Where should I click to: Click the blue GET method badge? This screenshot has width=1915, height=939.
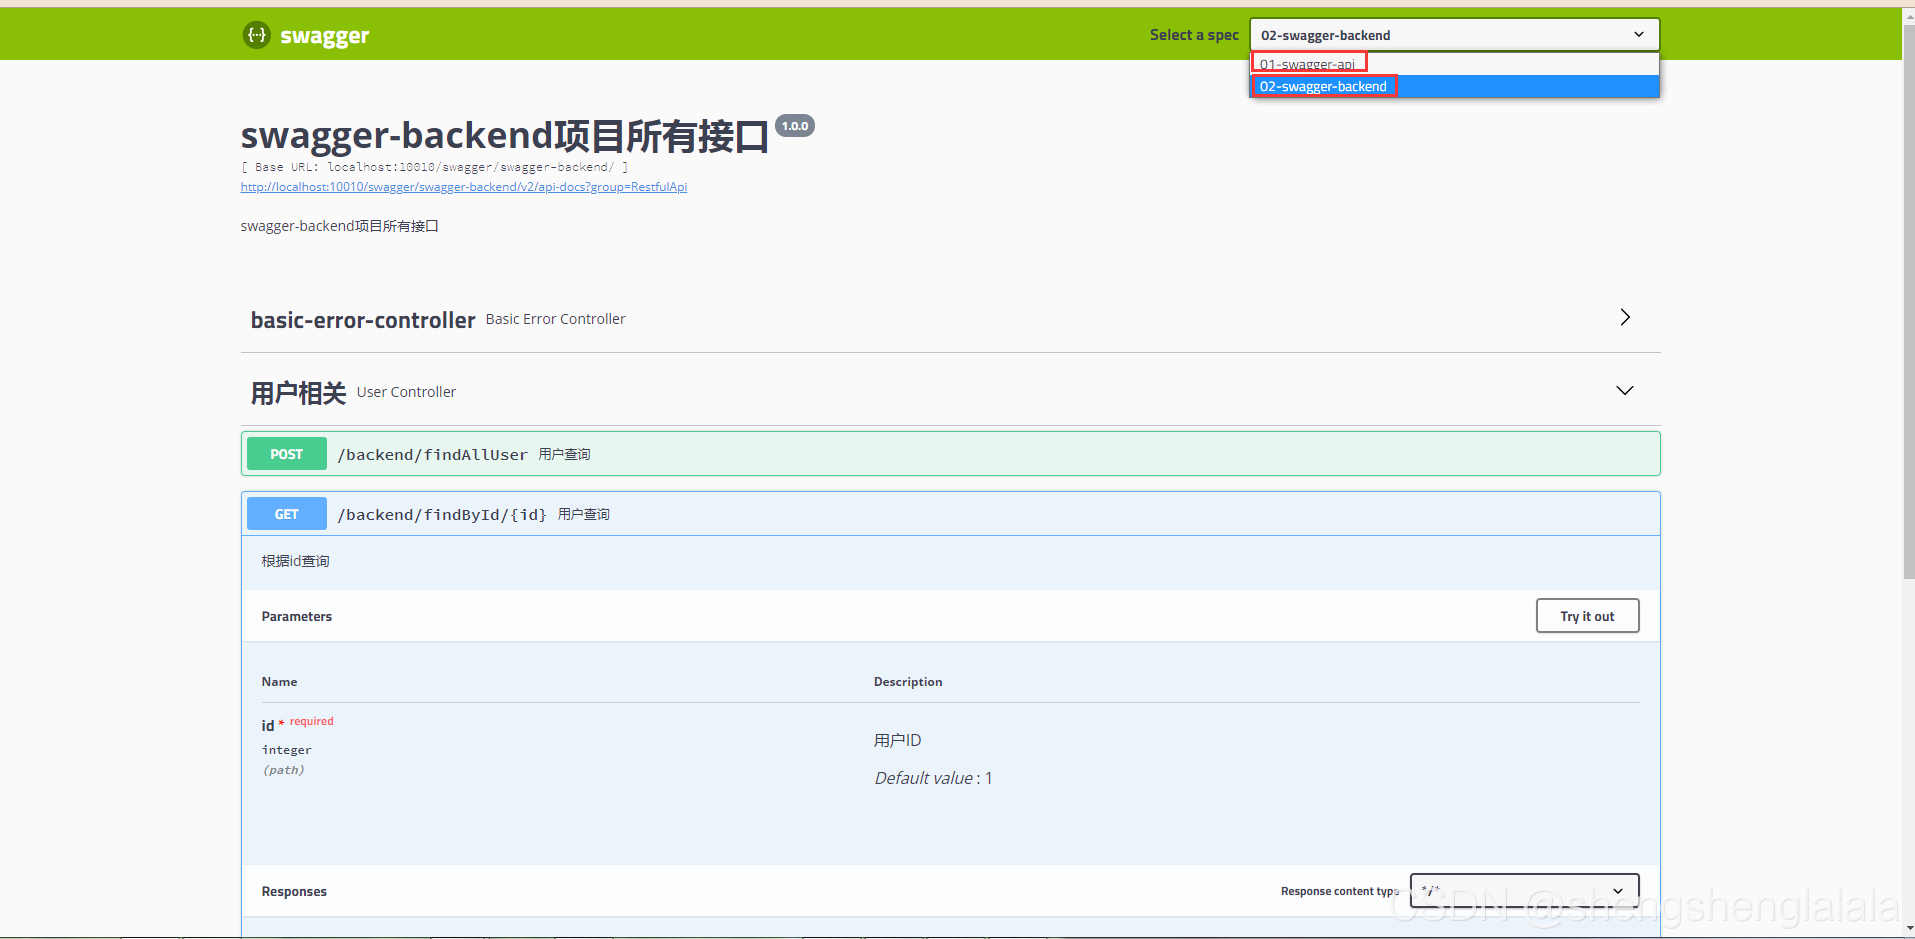click(286, 514)
